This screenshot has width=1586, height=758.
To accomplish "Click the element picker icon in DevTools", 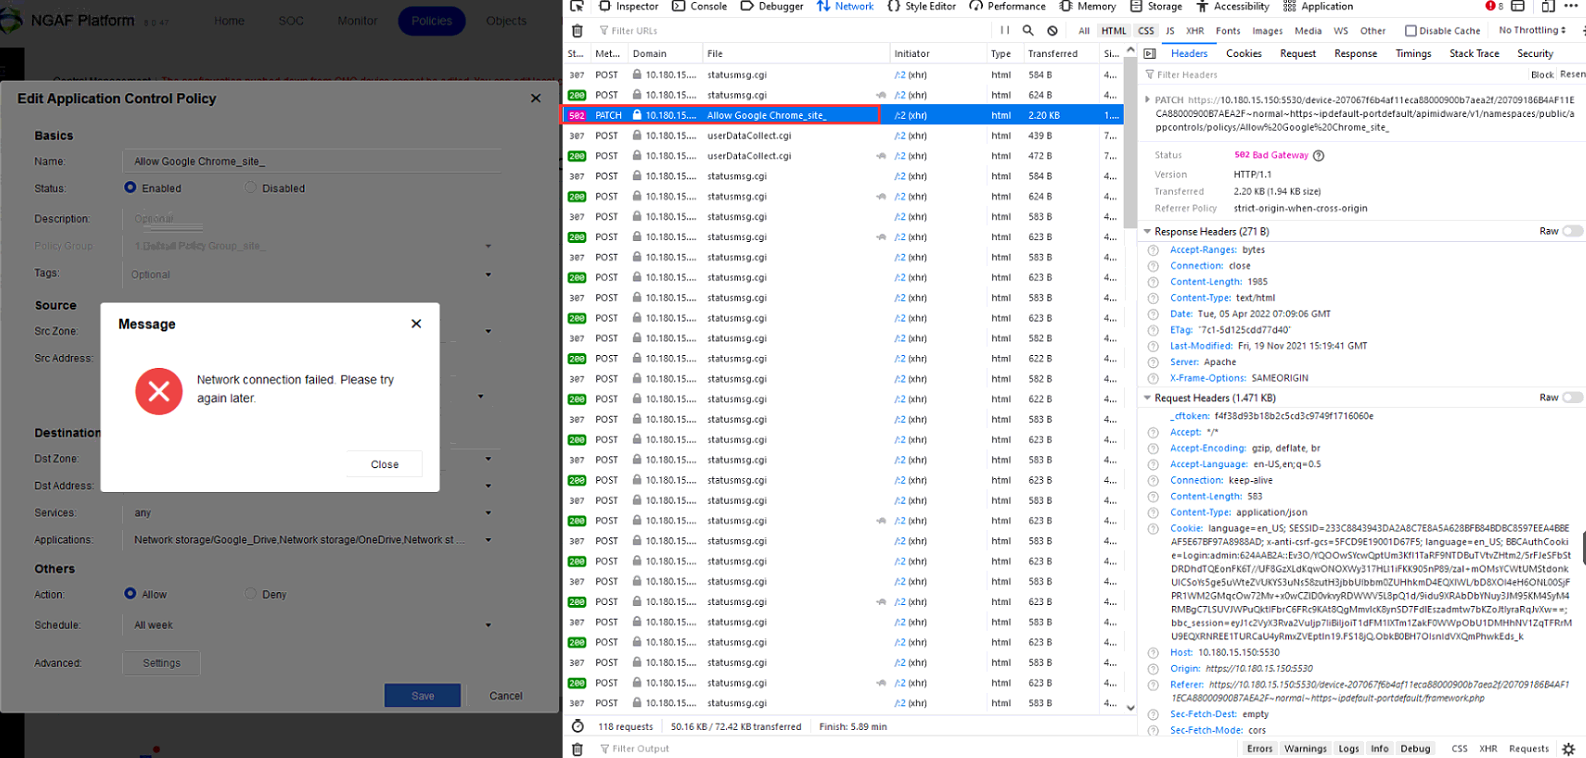I will coord(577,6).
